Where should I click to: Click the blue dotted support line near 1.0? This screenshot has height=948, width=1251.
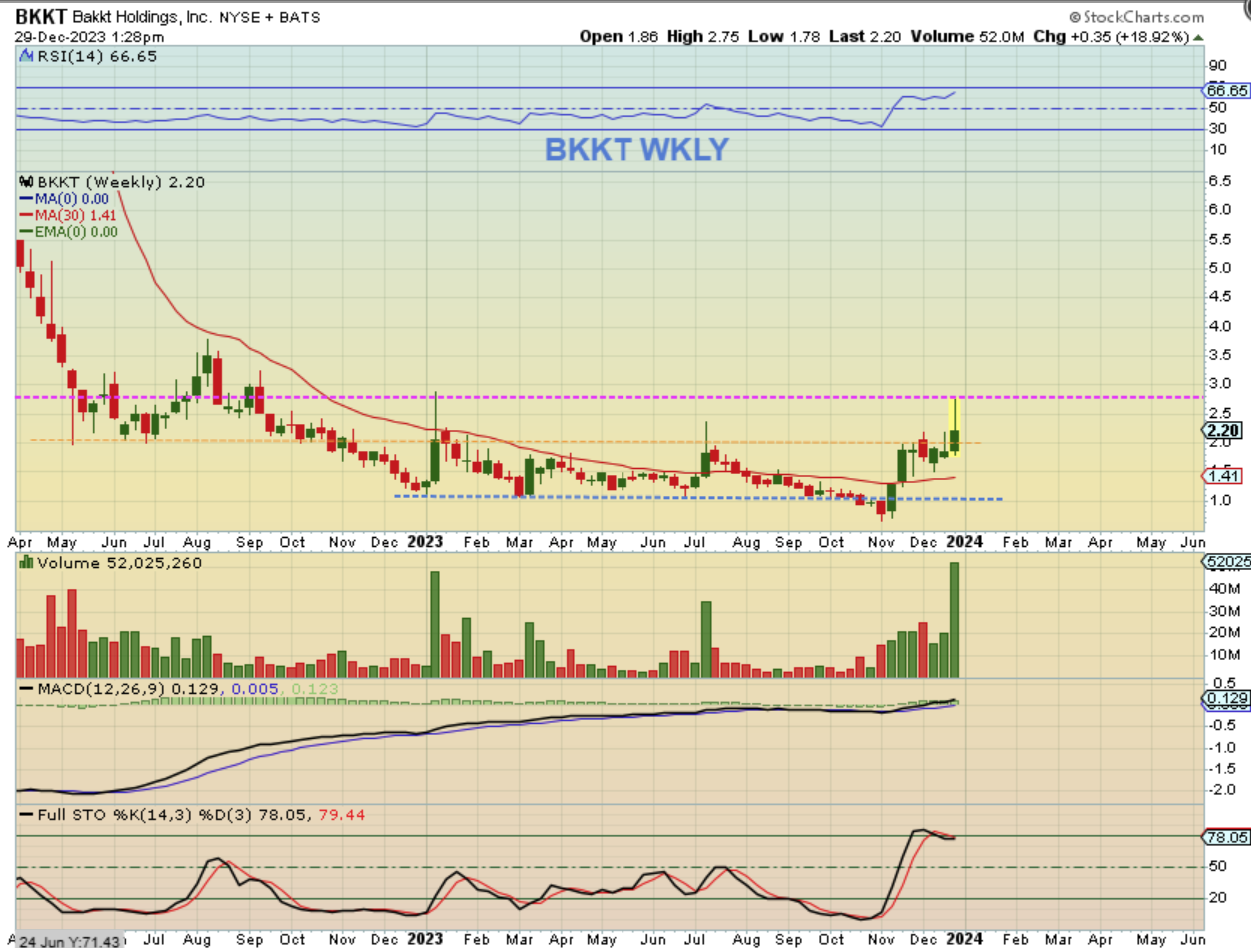point(700,497)
